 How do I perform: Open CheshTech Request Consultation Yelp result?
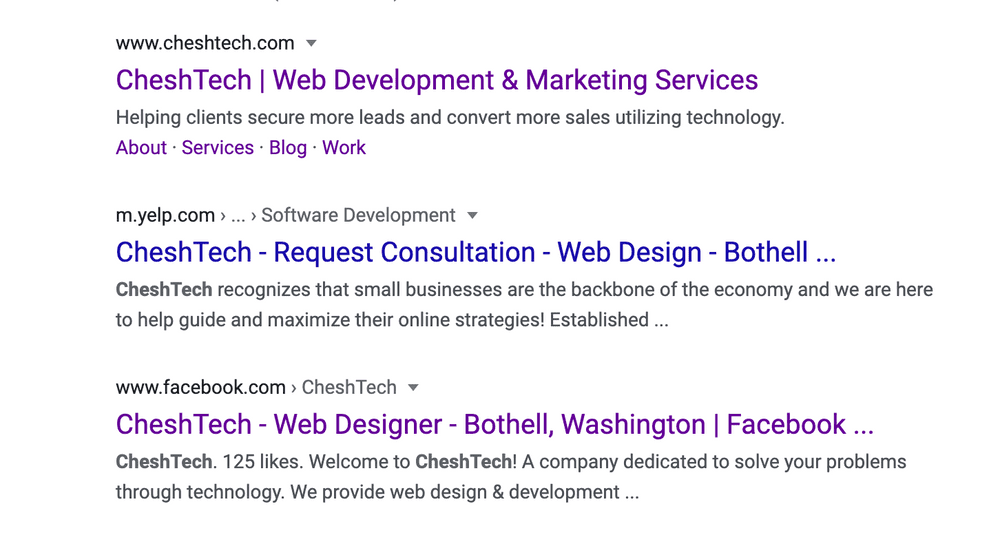476,253
